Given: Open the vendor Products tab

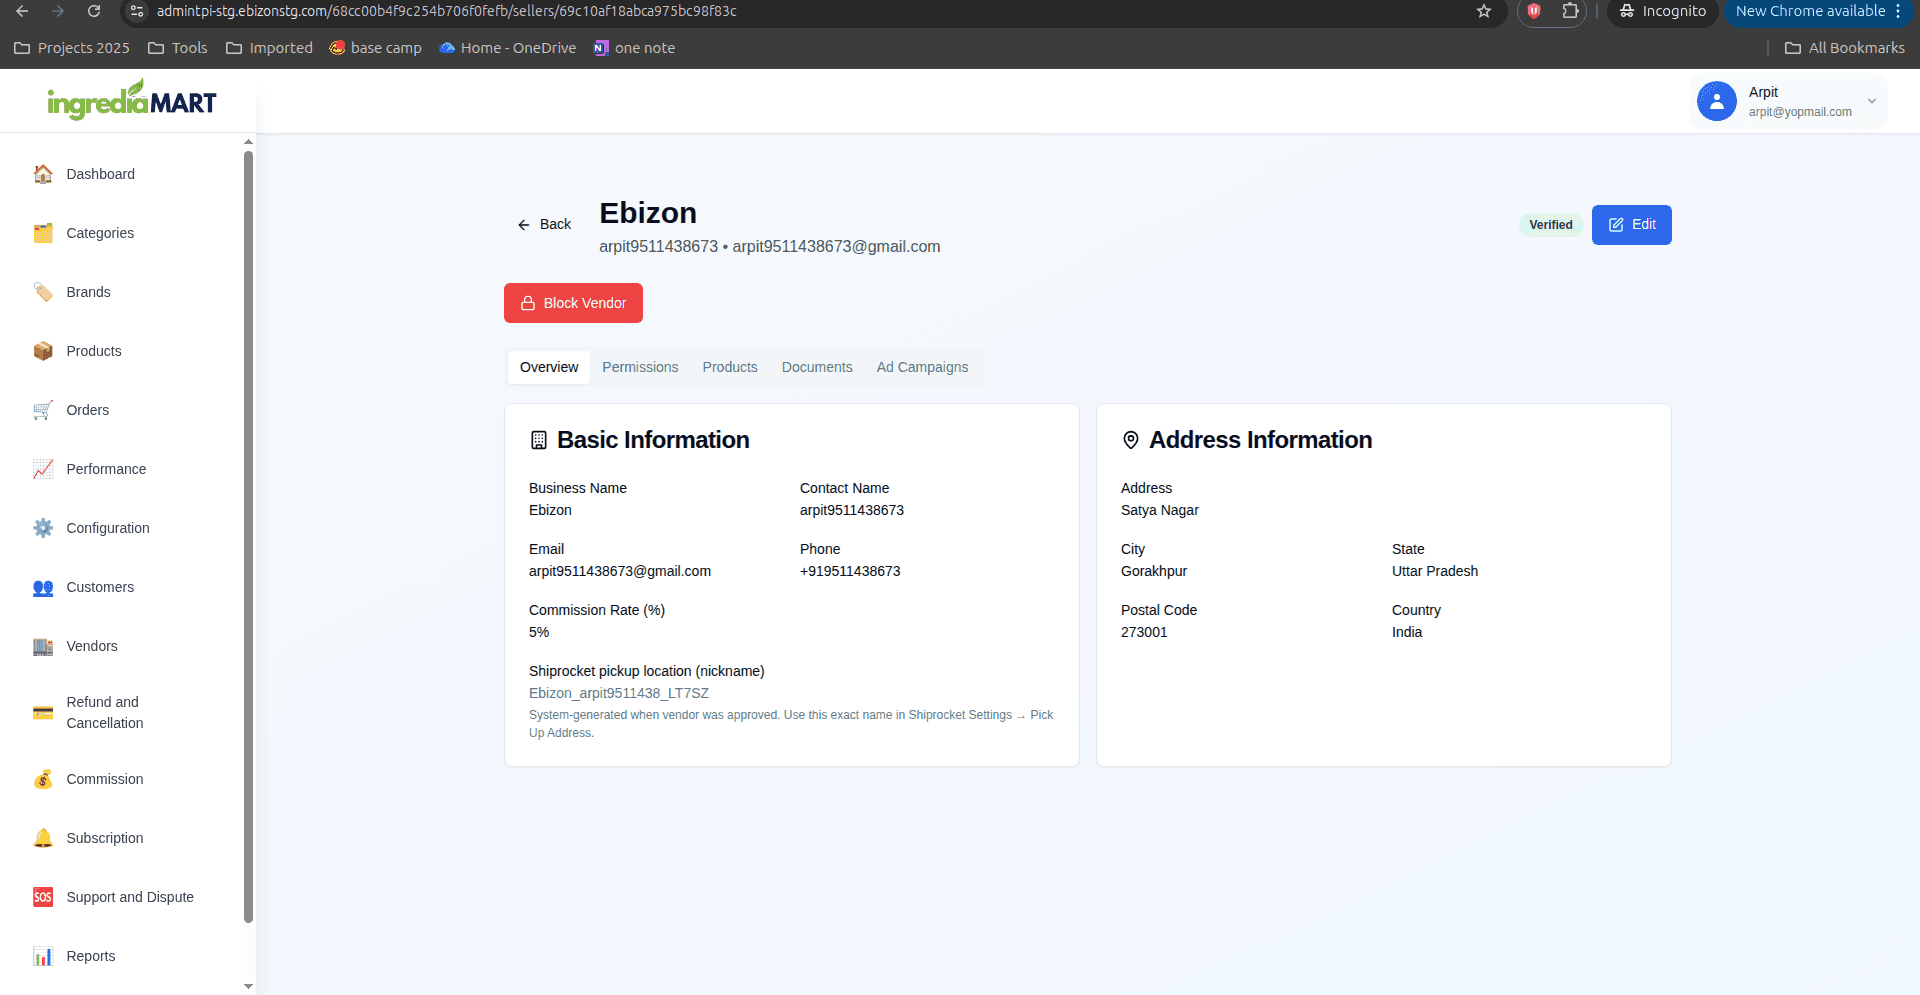Looking at the screenshot, I should (730, 367).
